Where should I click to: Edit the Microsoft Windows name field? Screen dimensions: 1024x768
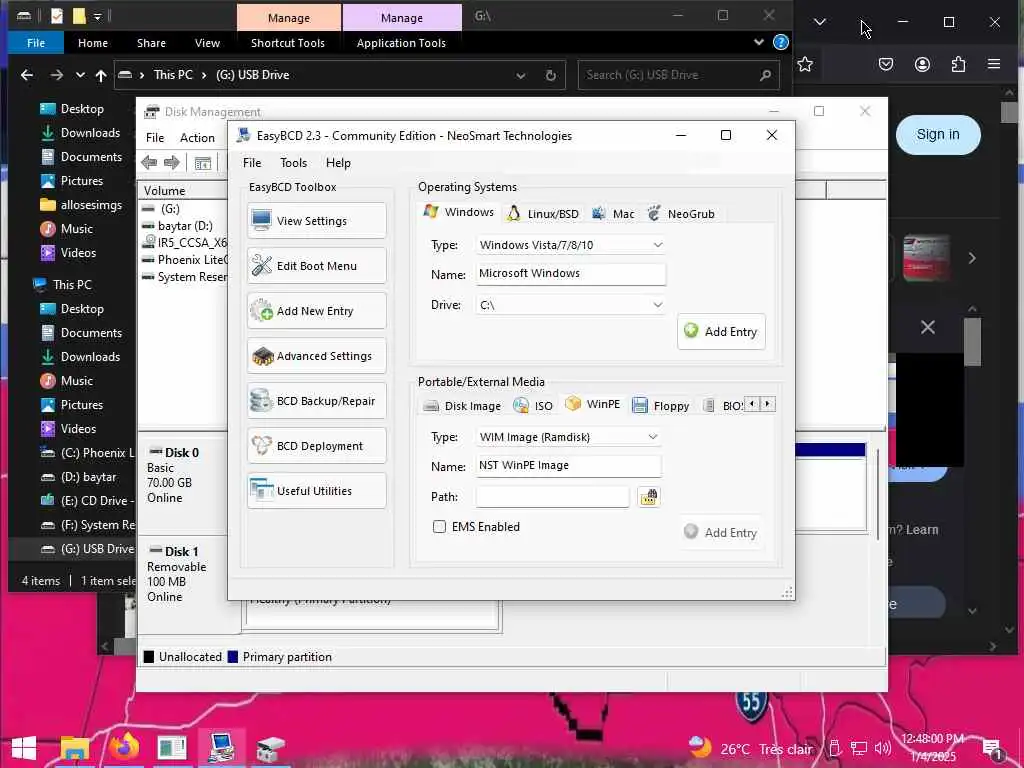click(571, 274)
